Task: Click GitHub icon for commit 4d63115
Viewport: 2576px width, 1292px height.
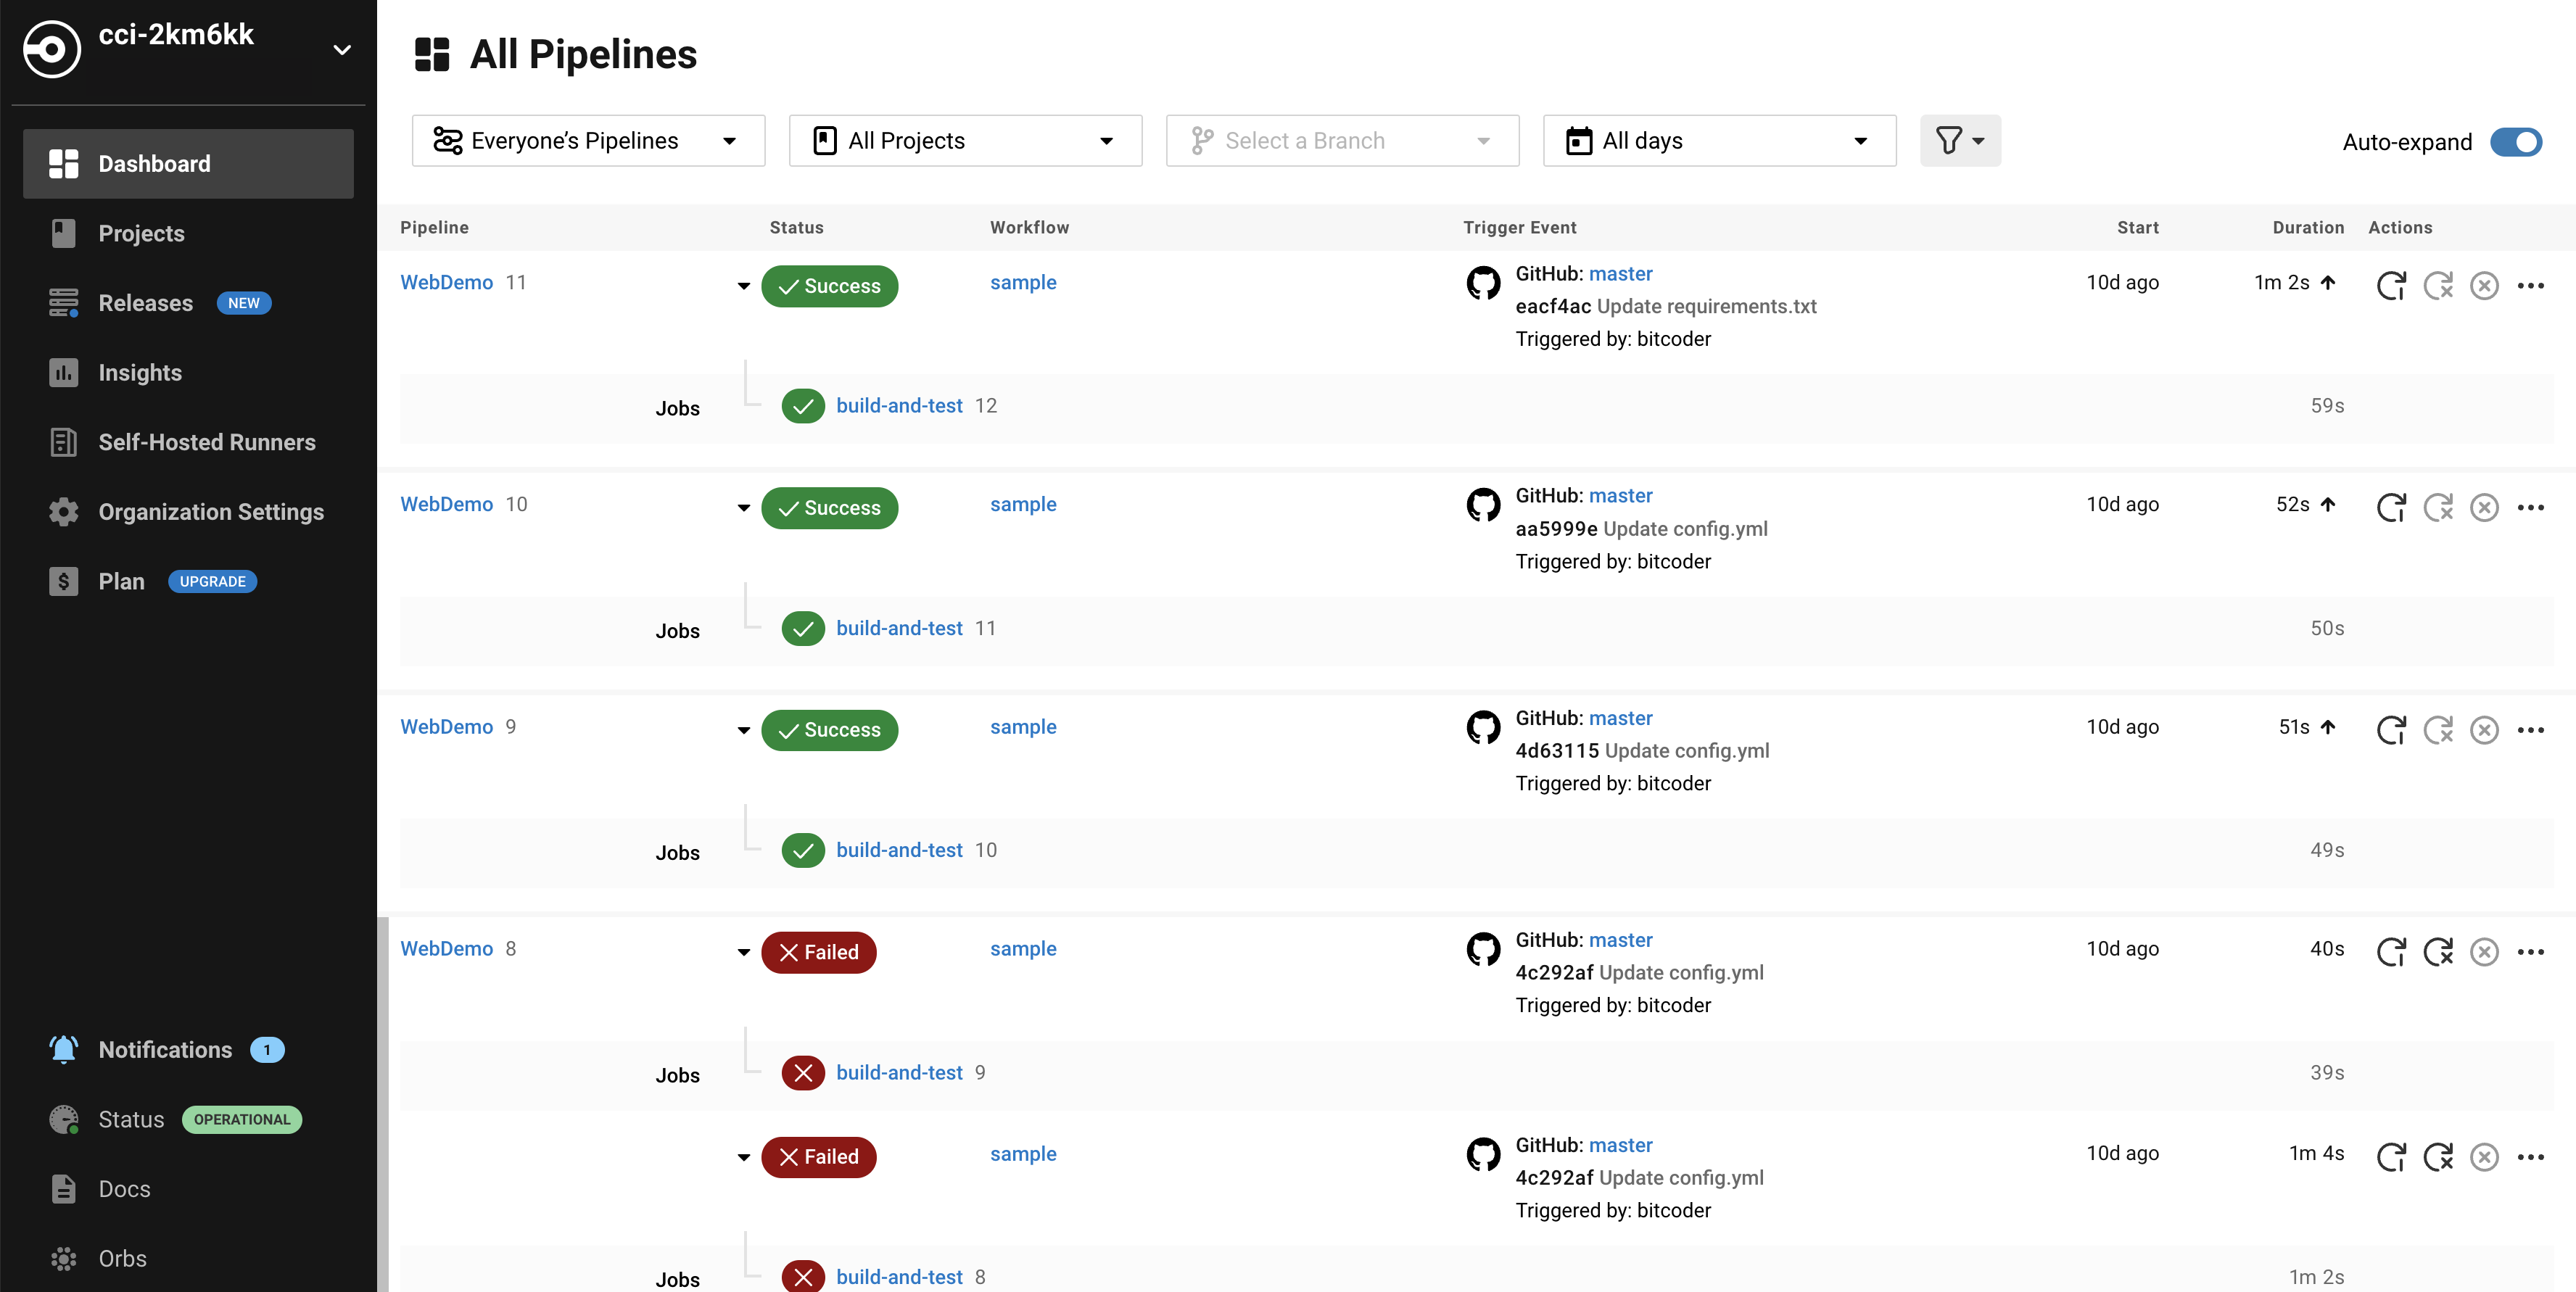Action: point(1483,727)
